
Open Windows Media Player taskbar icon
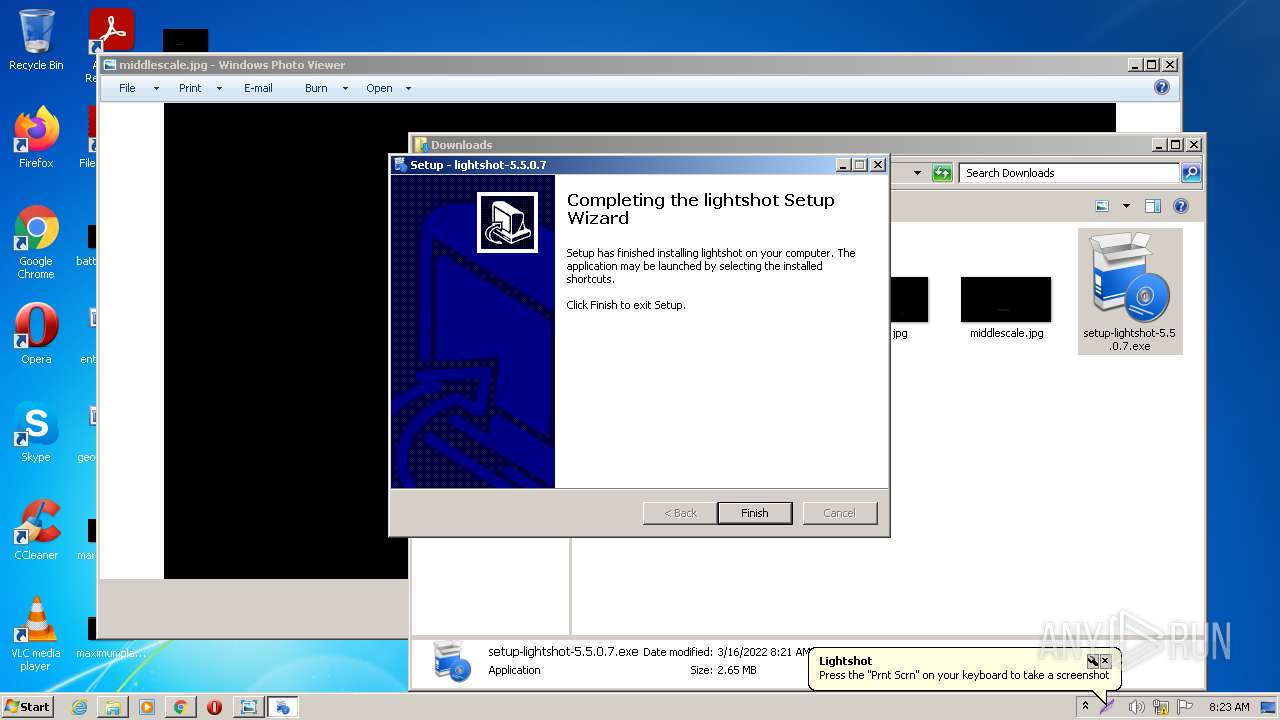click(x=147, y=707)
